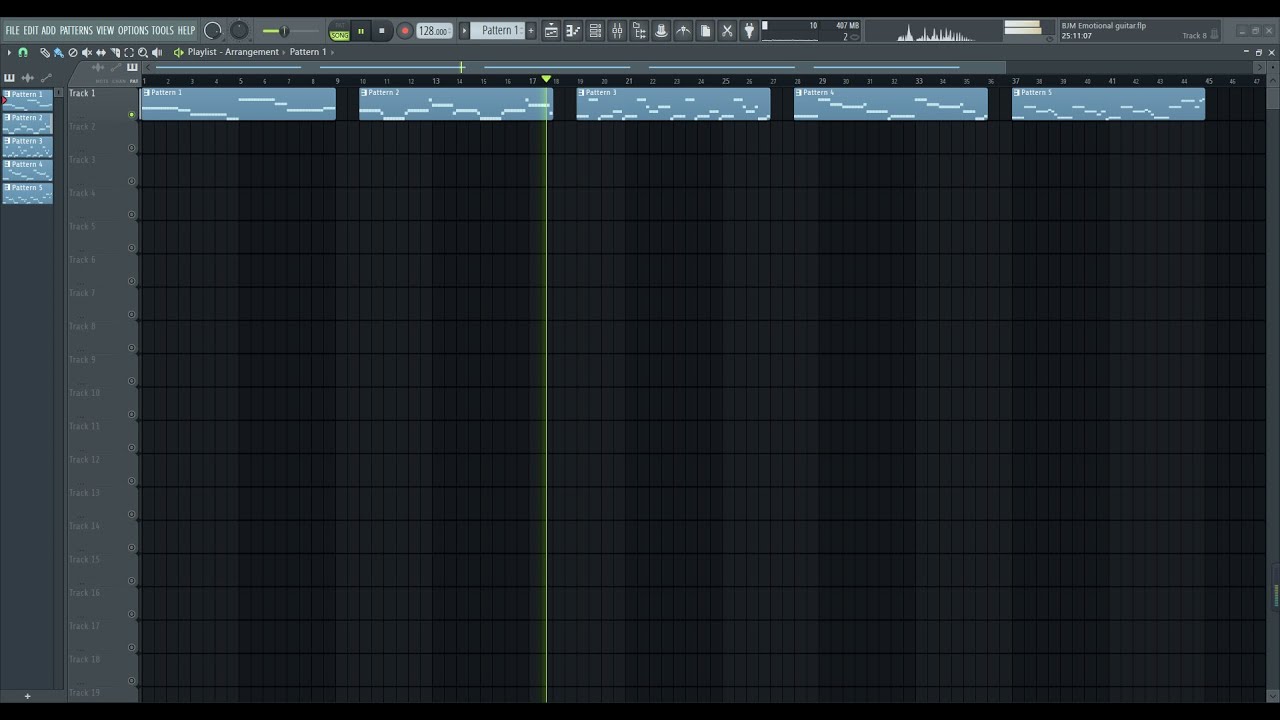Open the Pattern 1 selector dropdown

(498, 31)
